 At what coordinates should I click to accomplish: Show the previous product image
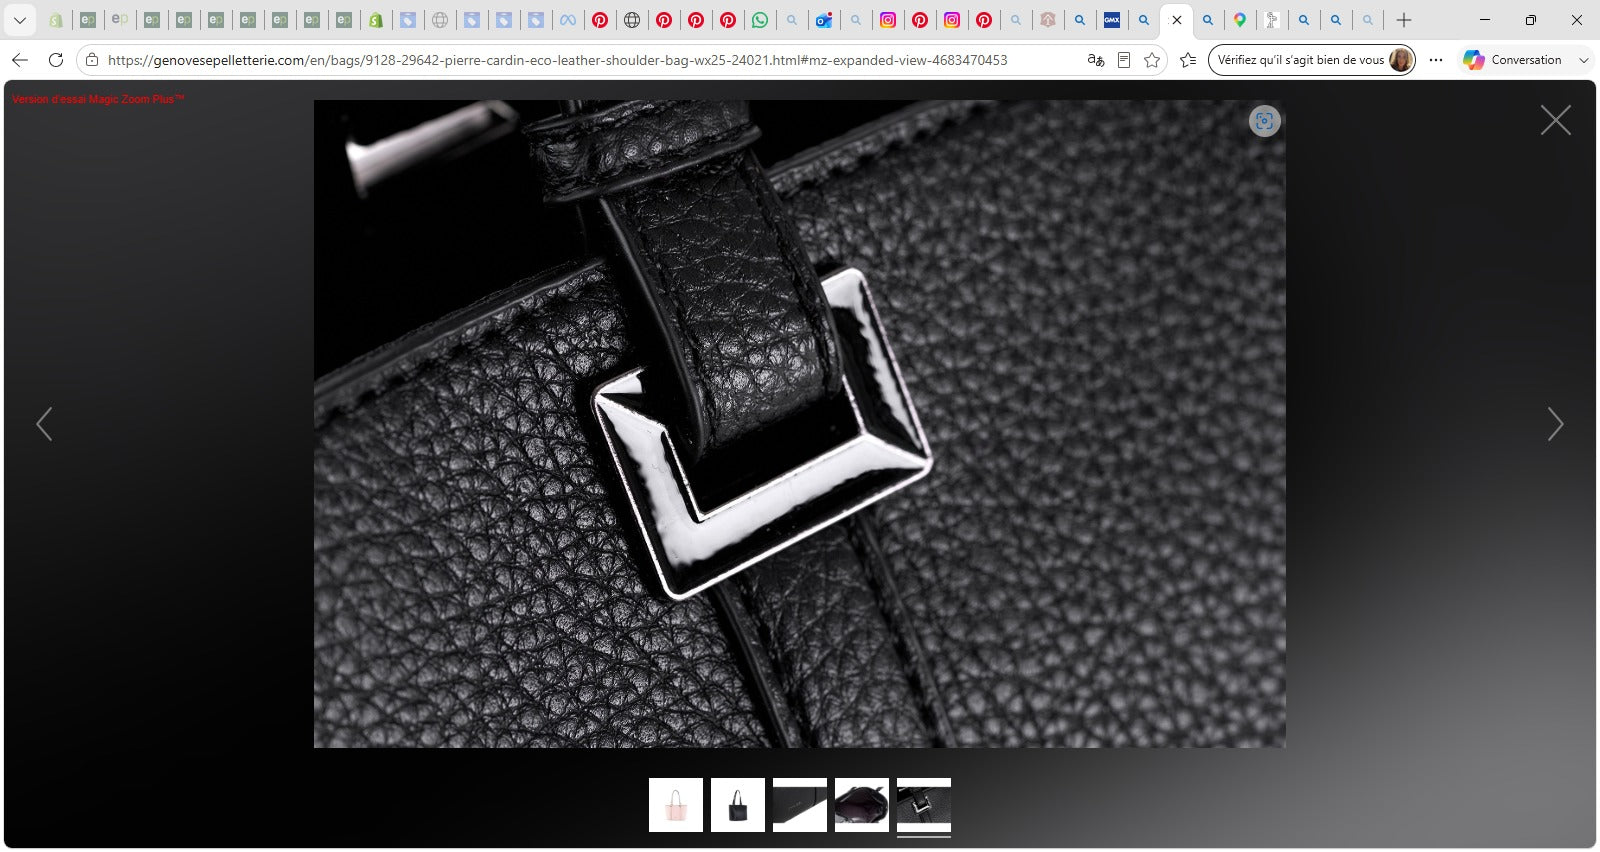(x=44, y=424)
